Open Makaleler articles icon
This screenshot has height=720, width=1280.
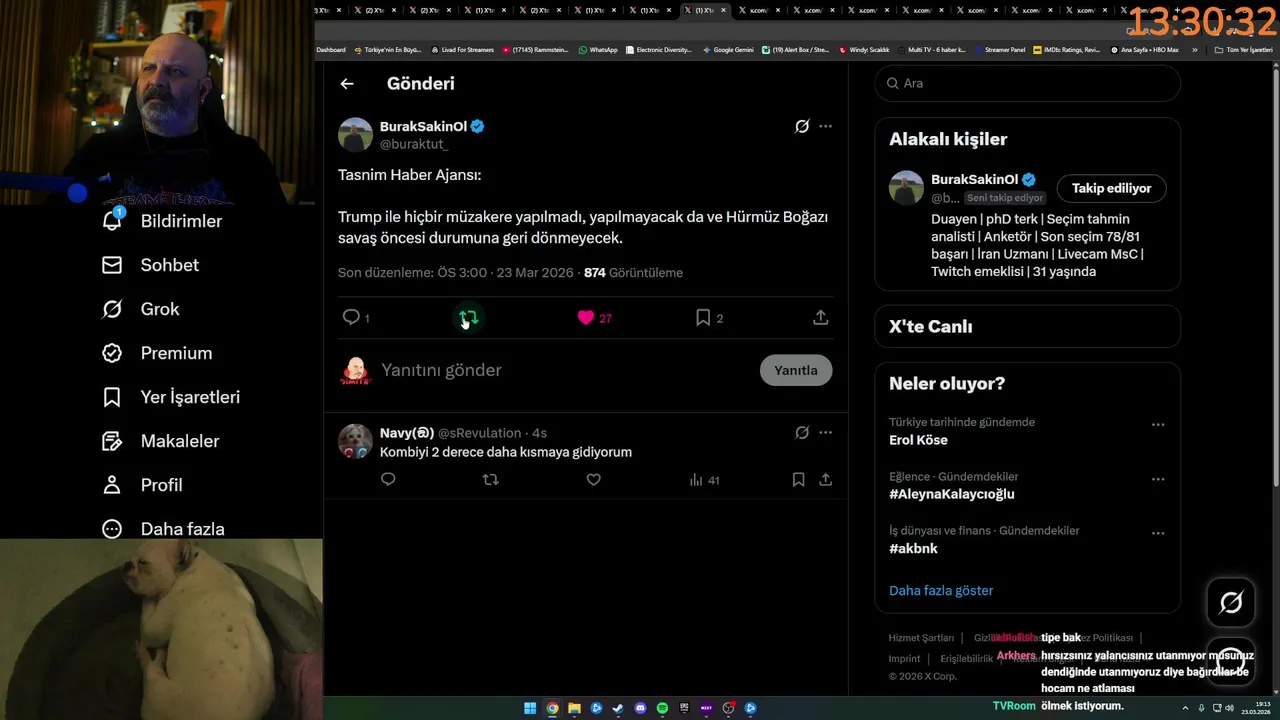[x=112, y=441]
